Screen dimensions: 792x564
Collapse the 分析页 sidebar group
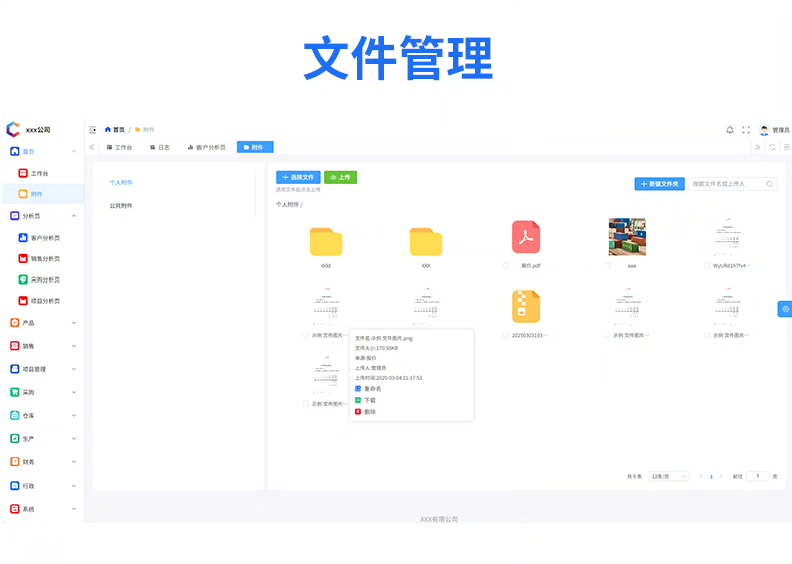pos(74,216)
